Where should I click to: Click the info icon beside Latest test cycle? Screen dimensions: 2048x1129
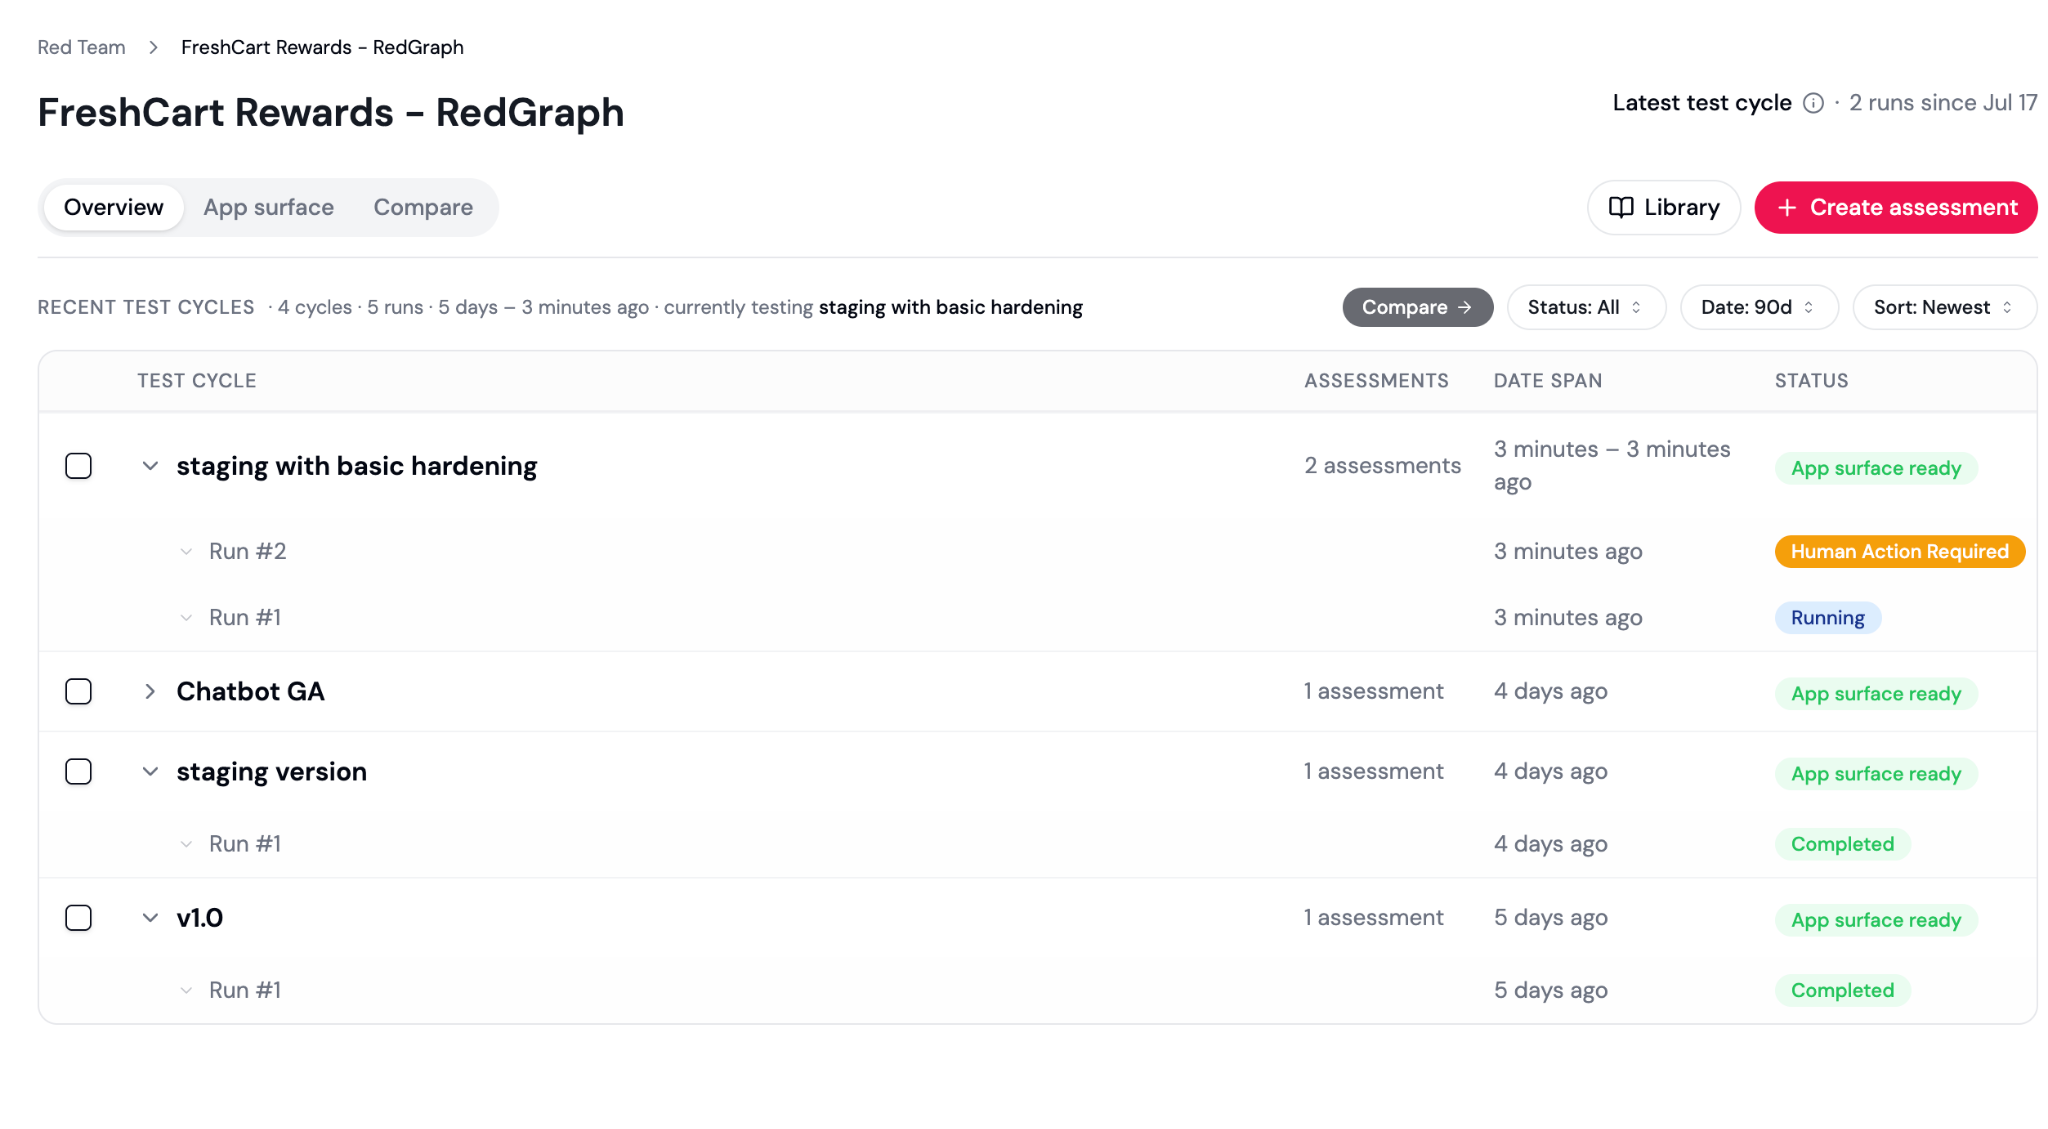[1813, 103]
